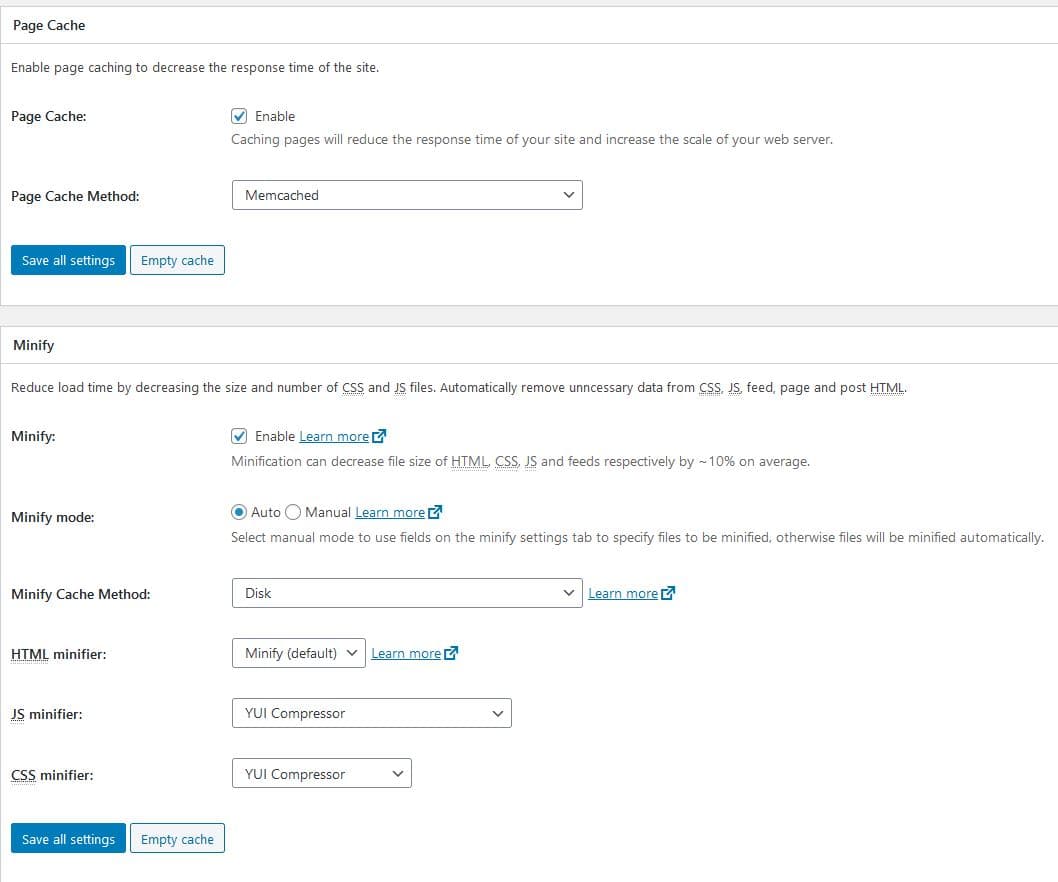Select the Auto minify mode radio button
Viewport: 1058px width, 882px height.
click(x=239, y=512)
